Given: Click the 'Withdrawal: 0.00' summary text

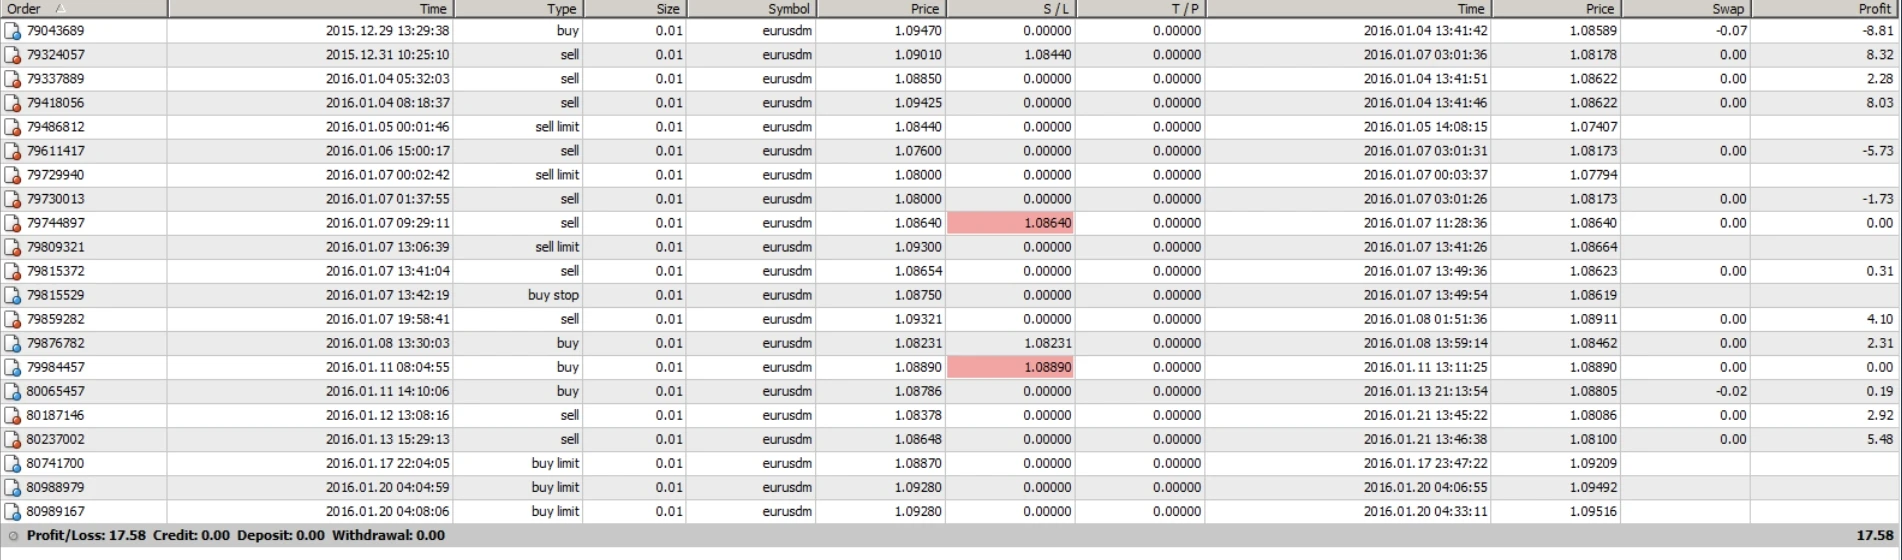Looking at the screenshot, I should [388, 536].
